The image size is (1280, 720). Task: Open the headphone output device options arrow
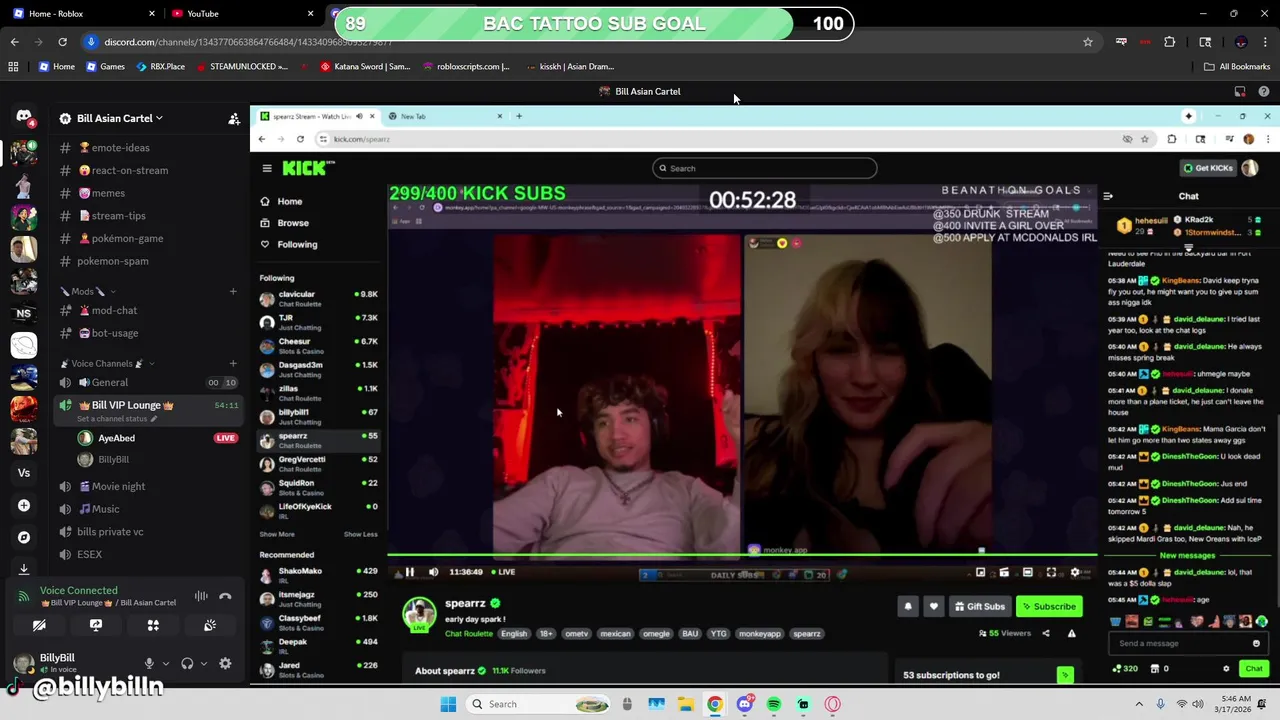(x=204, y=663)
